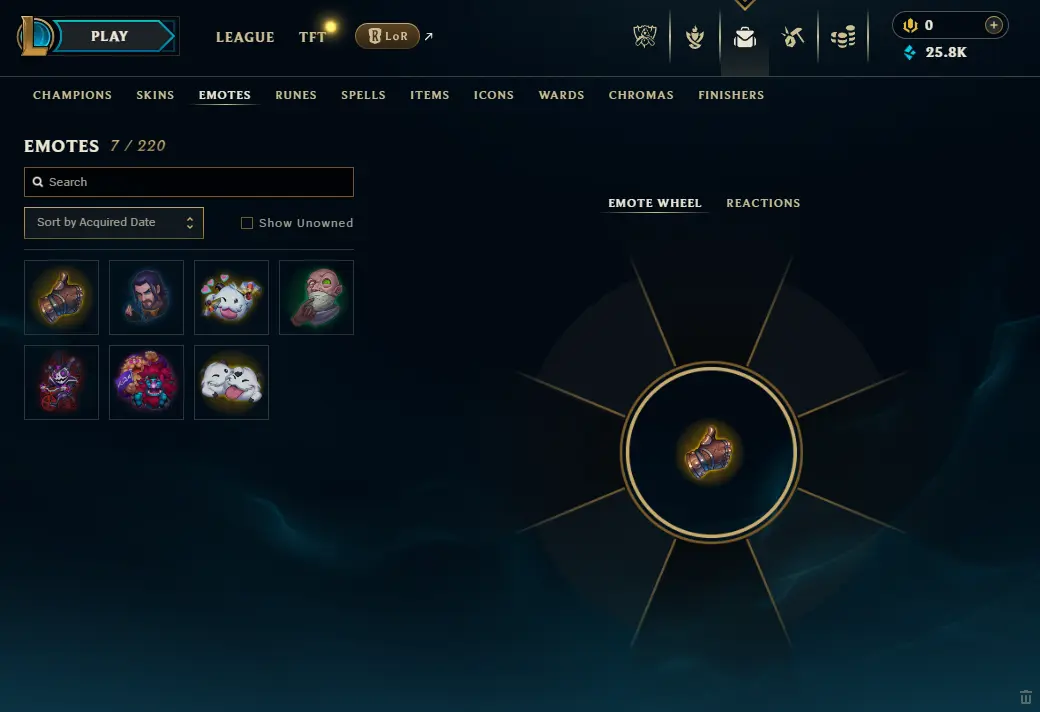
Task: Open the Loot hammer icon
Action: [x=793, y=37]
